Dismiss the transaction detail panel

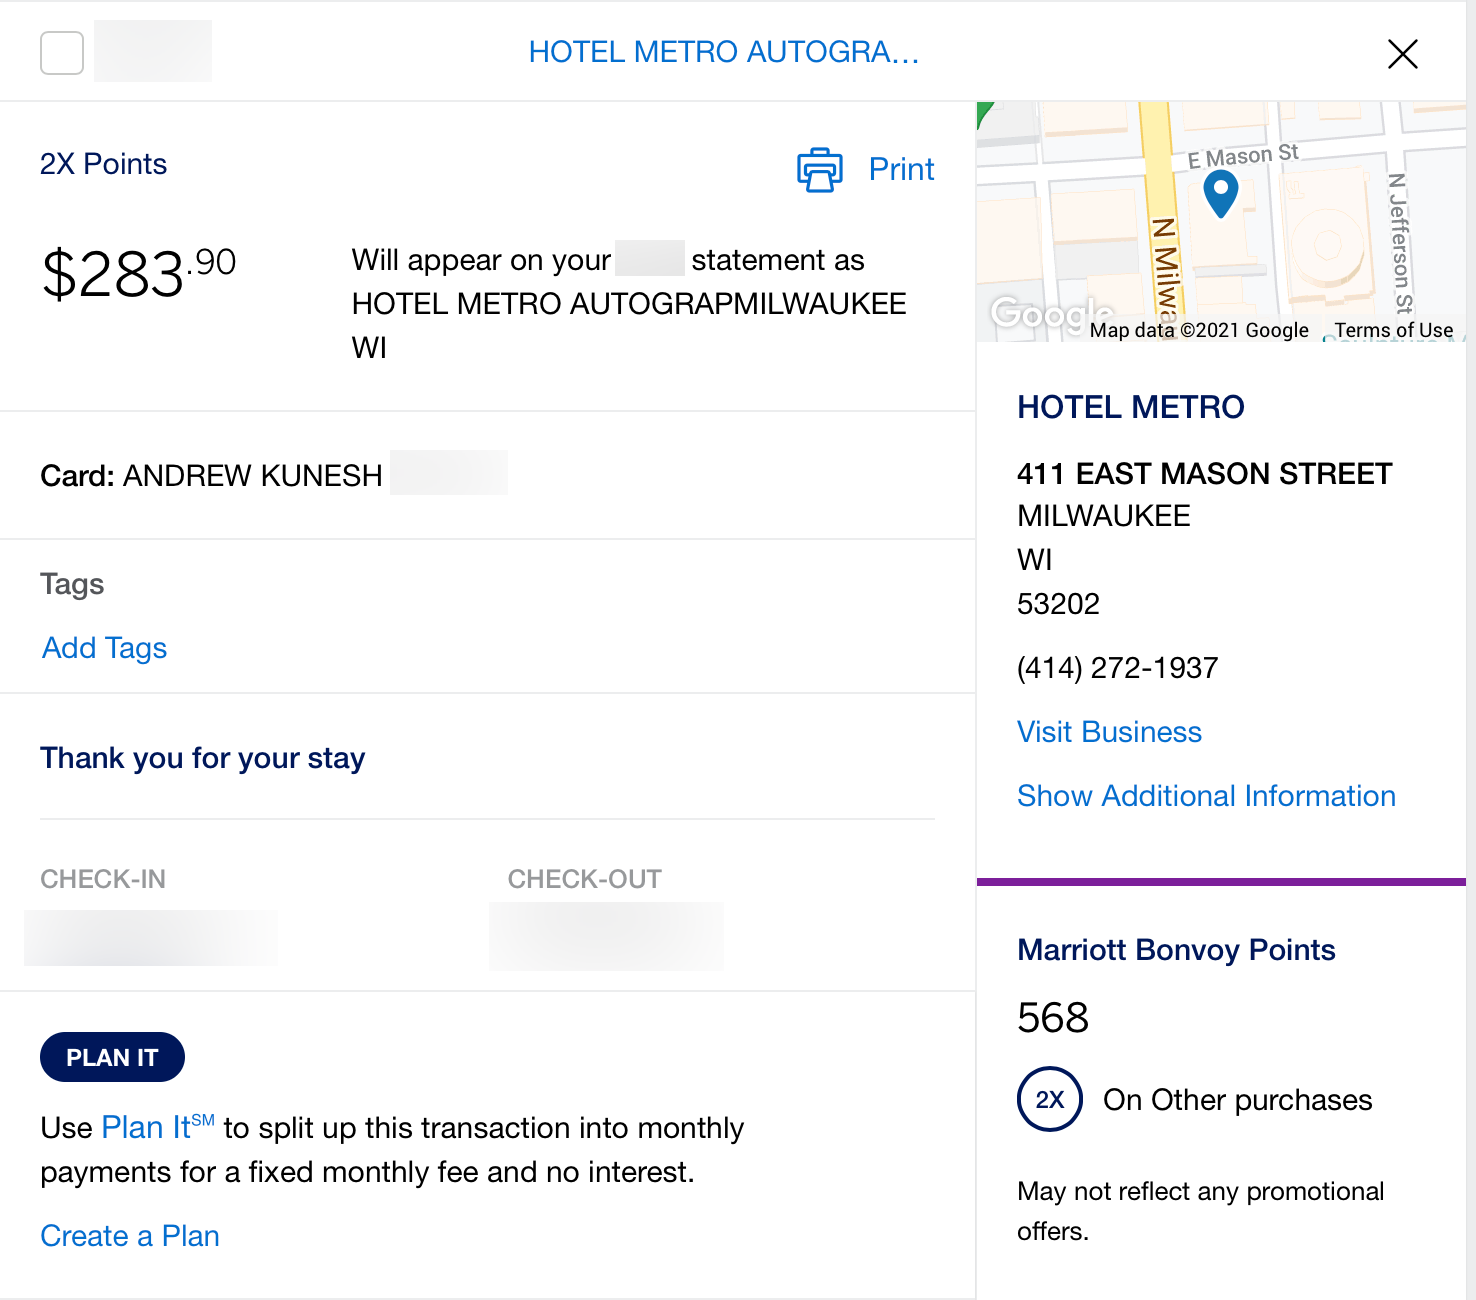[x=1402, y=54]
